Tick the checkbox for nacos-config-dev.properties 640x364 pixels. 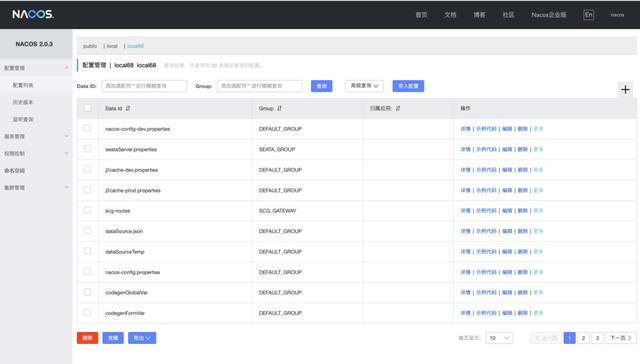coord(87,128)
